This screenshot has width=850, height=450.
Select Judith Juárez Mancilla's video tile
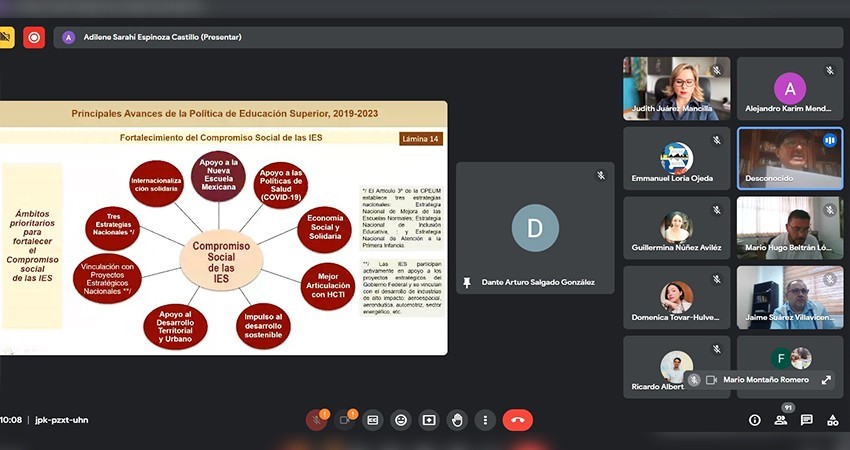click(x=676, y=88)
